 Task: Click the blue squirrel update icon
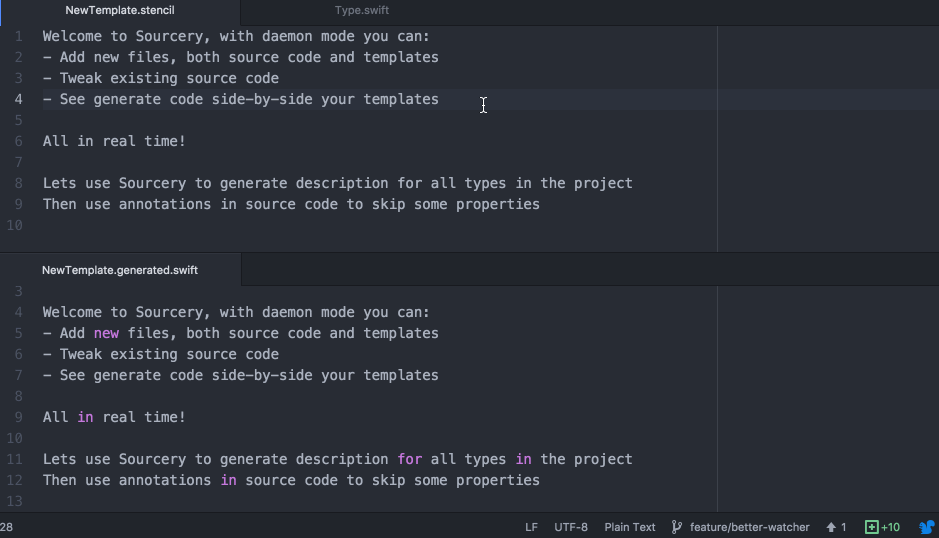tap(927, 527)
